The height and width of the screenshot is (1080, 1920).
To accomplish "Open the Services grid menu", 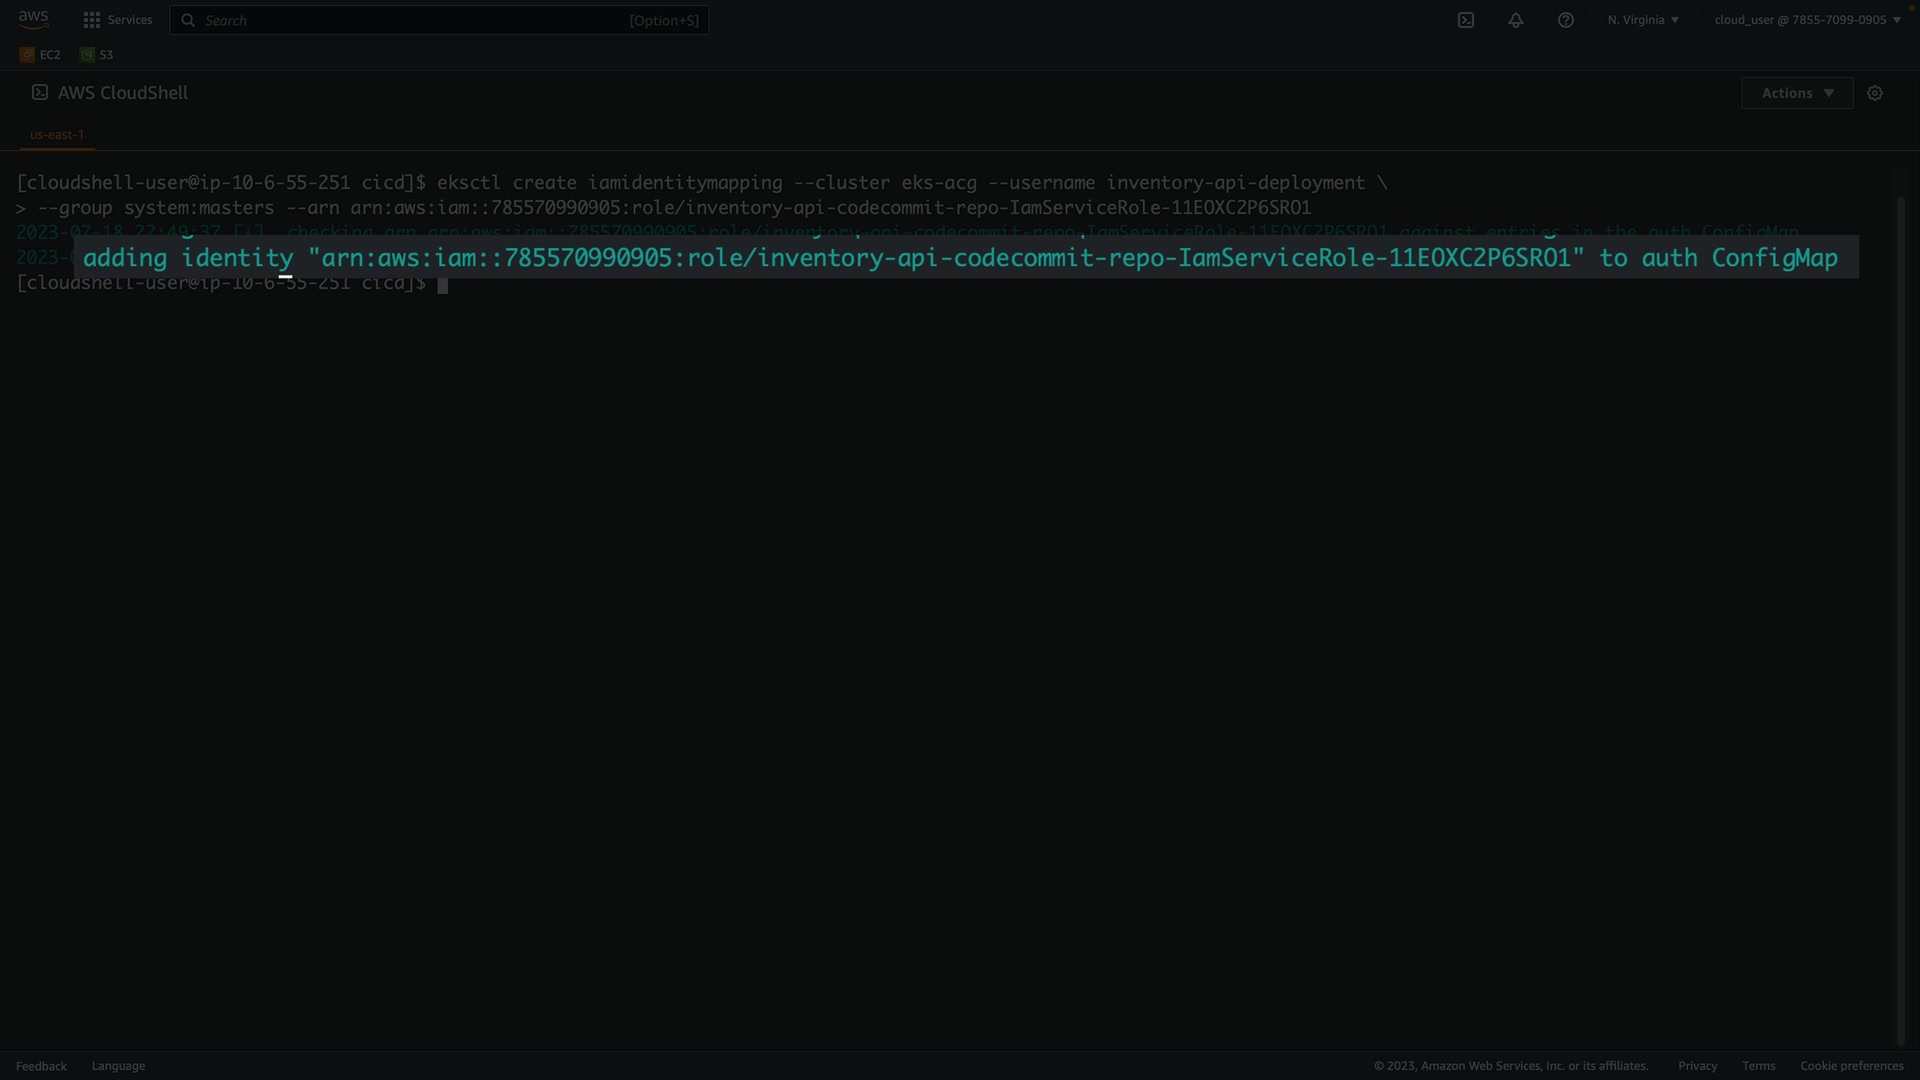I will click(92, 20).
